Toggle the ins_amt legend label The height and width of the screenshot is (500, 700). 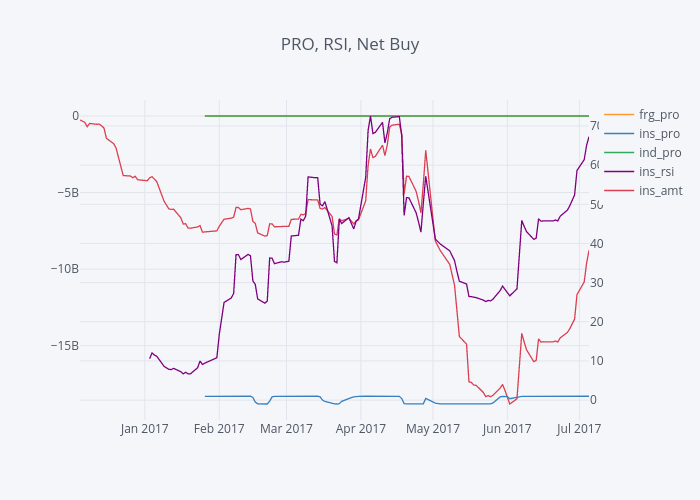tap(660, 190)
